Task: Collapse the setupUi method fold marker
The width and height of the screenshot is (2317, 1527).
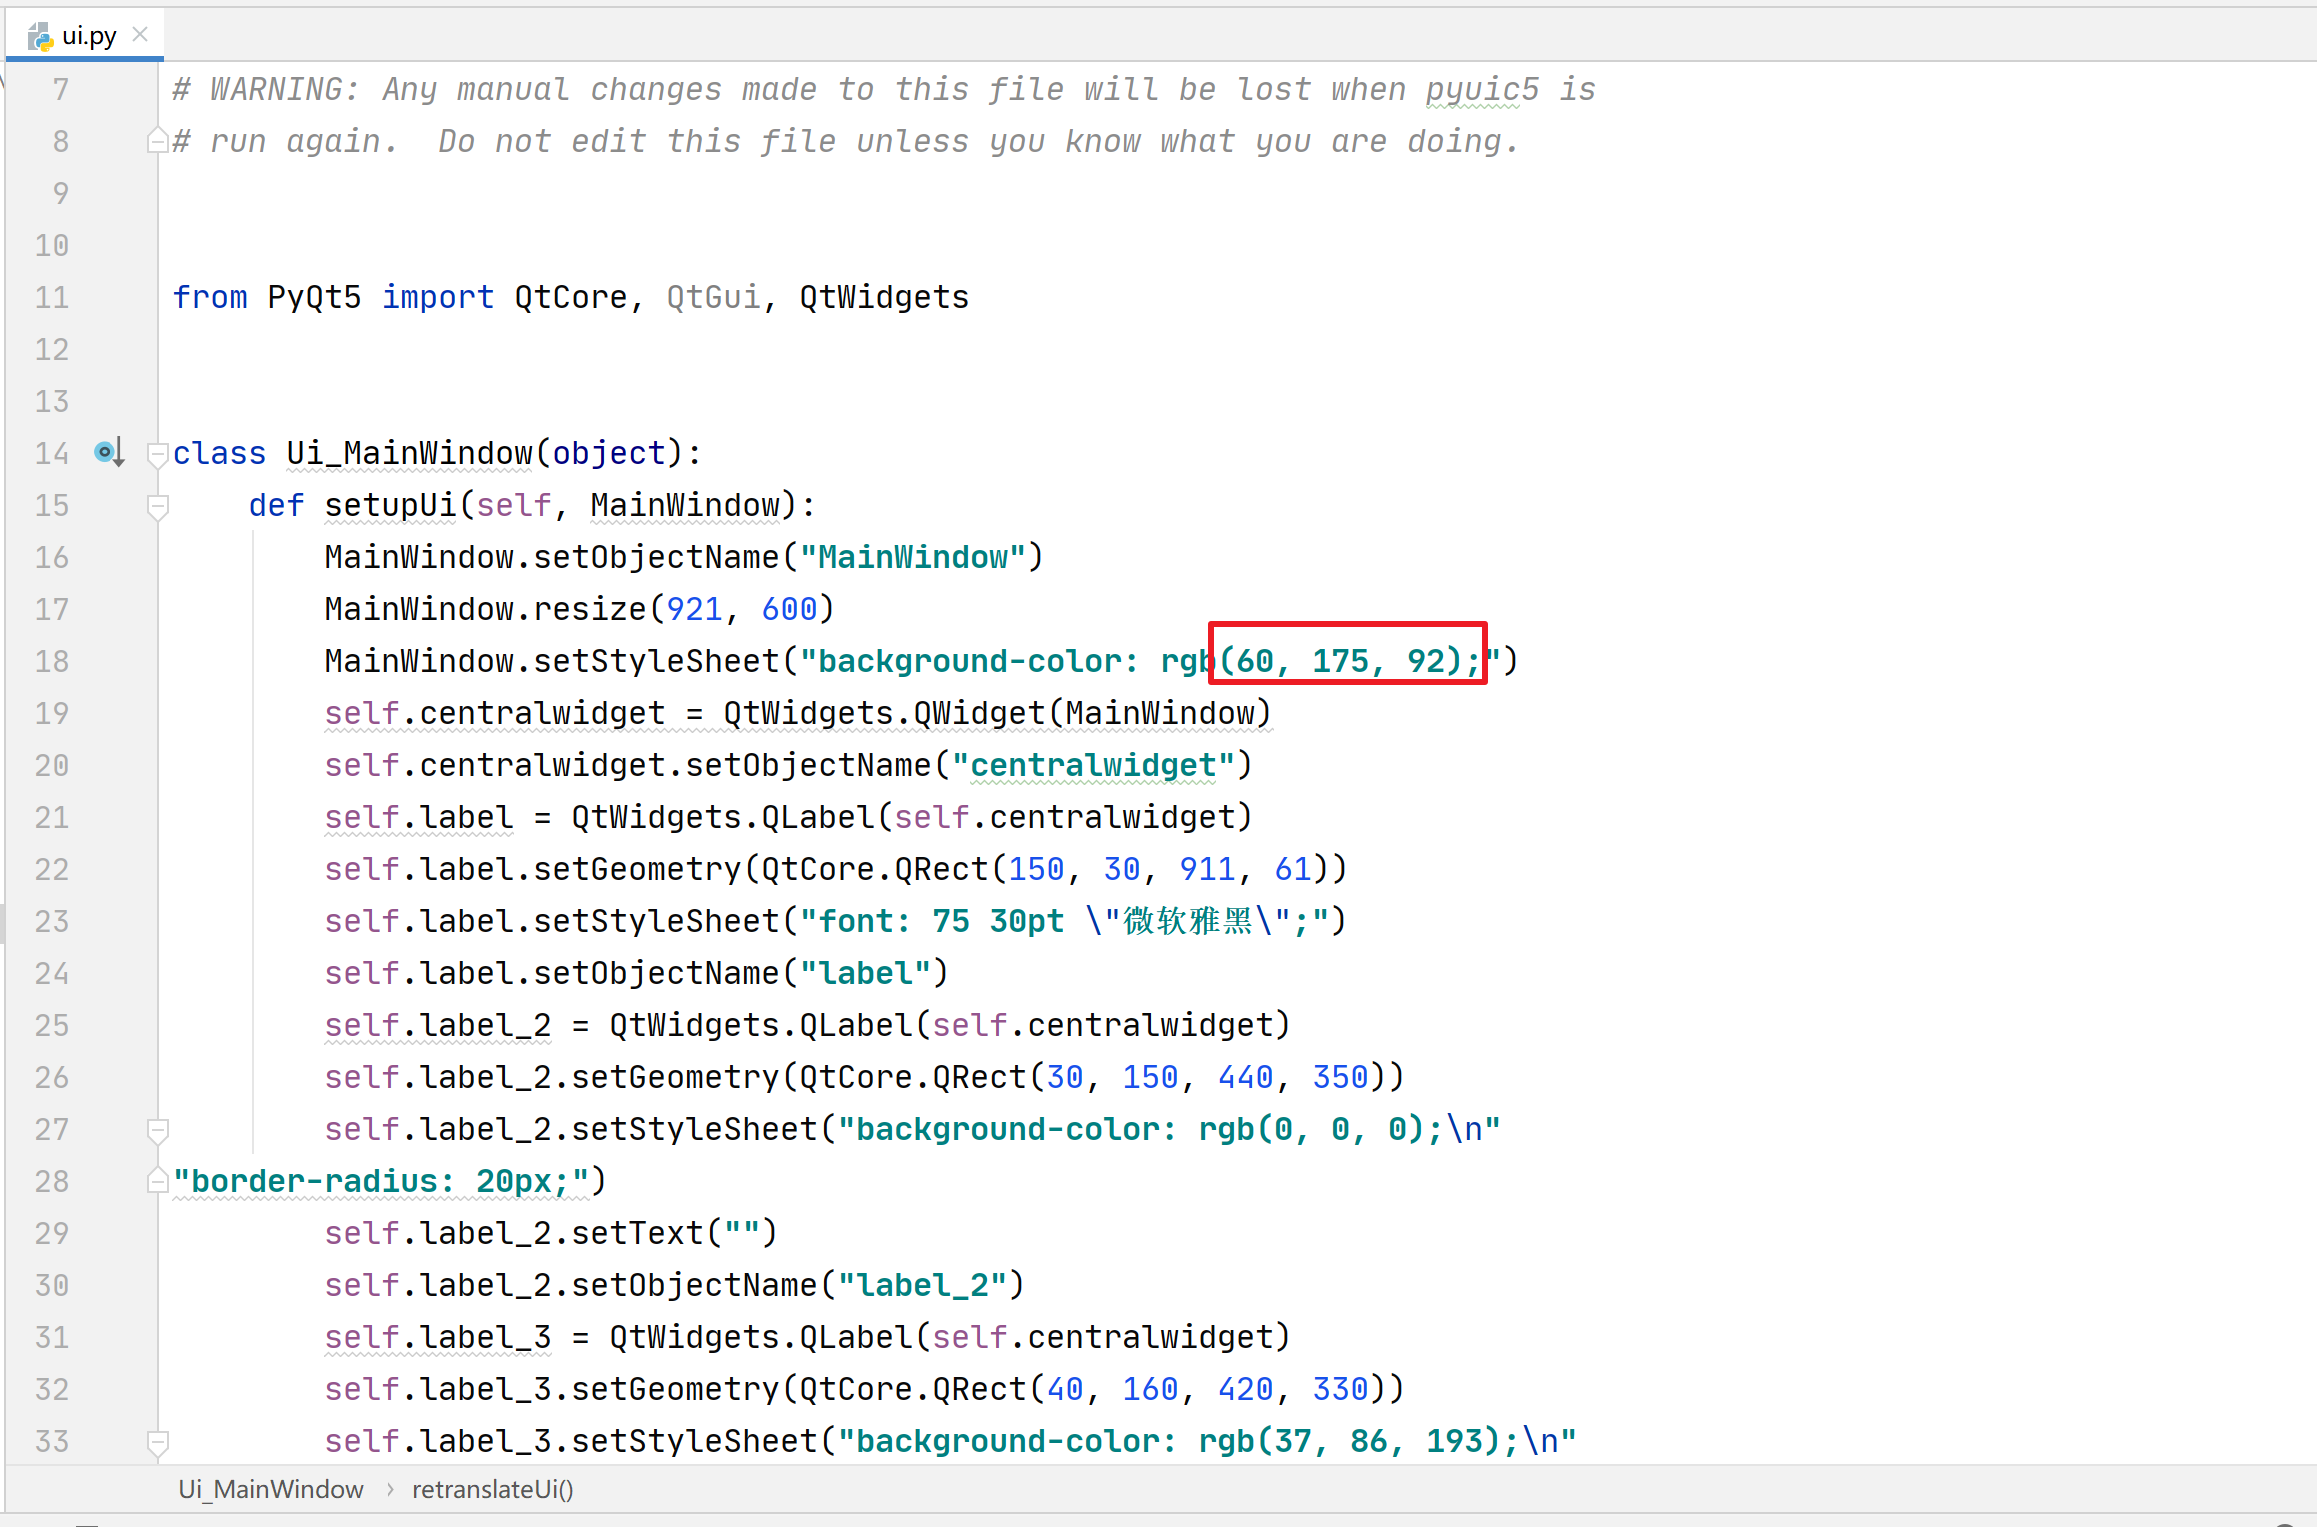Action: [x=157, y=507]
